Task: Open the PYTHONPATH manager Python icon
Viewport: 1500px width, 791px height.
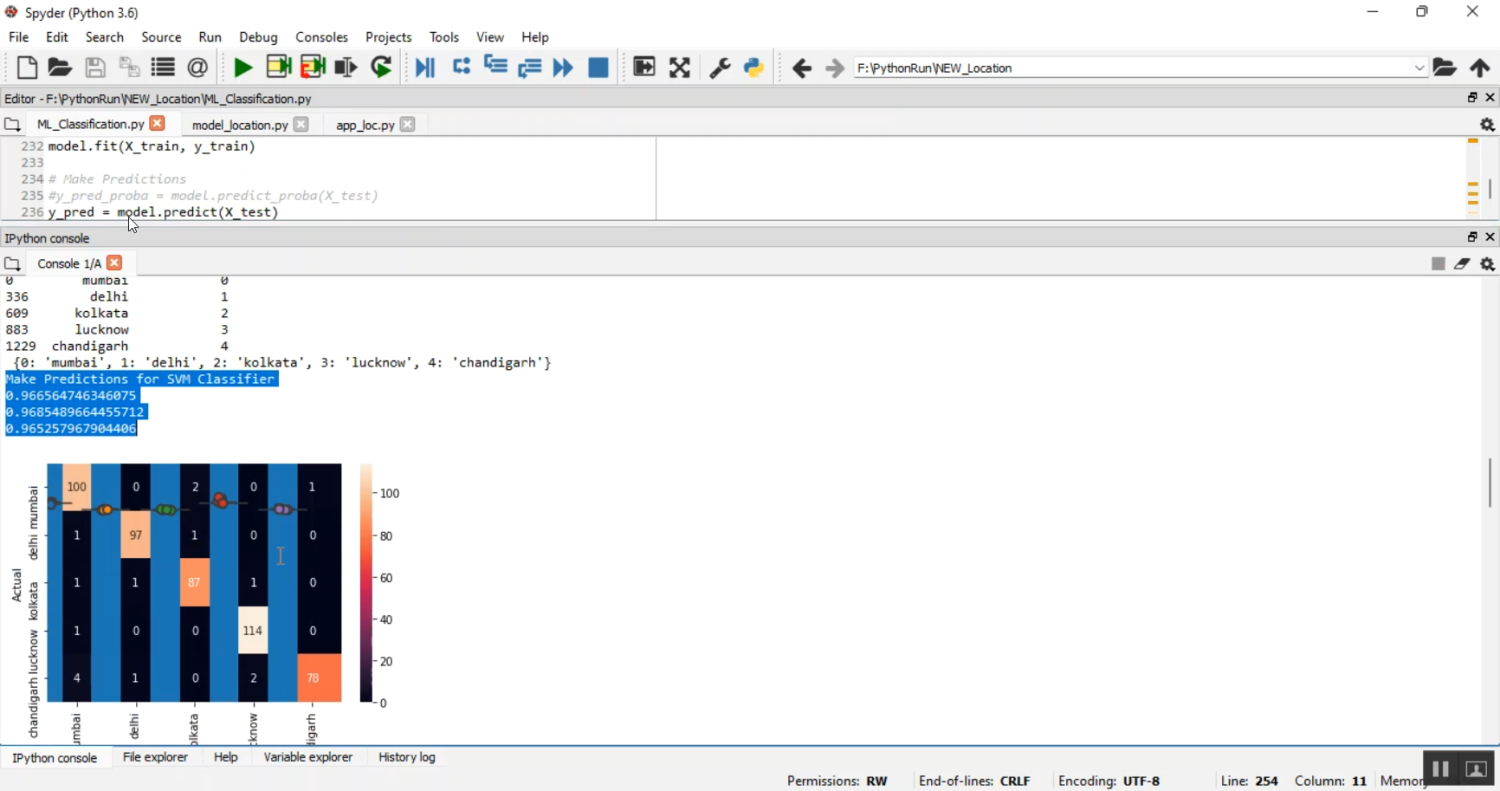Action: pyautogui.click(x=754, y=68)
